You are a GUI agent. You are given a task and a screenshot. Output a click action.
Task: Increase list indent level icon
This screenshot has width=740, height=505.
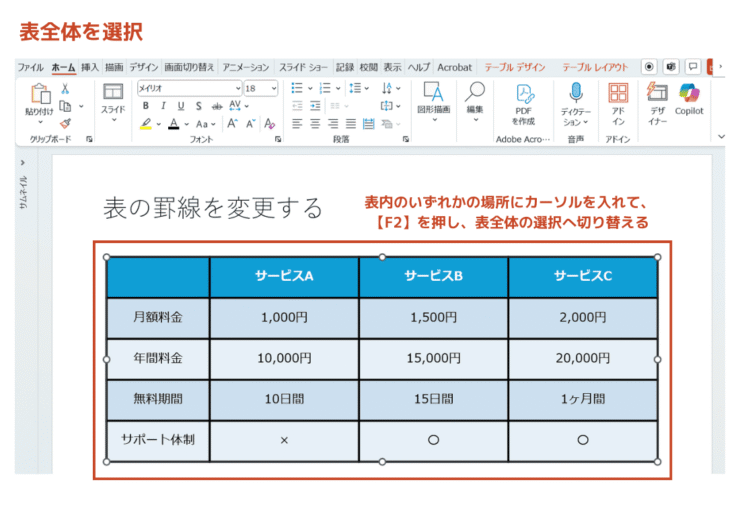pos(315,106)
